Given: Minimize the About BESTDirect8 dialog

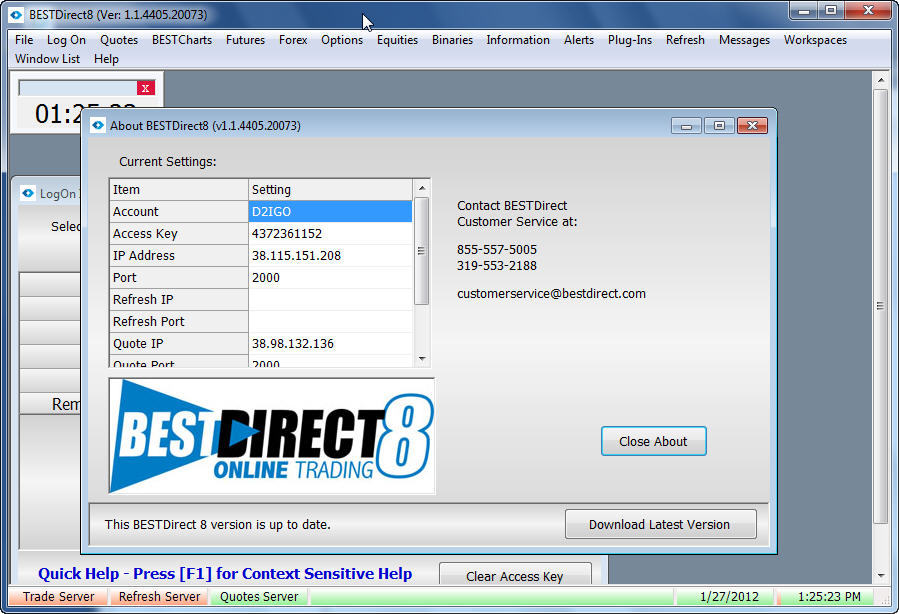Looking at the screenshot, I should pyautogui.click(x=686, y=126).
